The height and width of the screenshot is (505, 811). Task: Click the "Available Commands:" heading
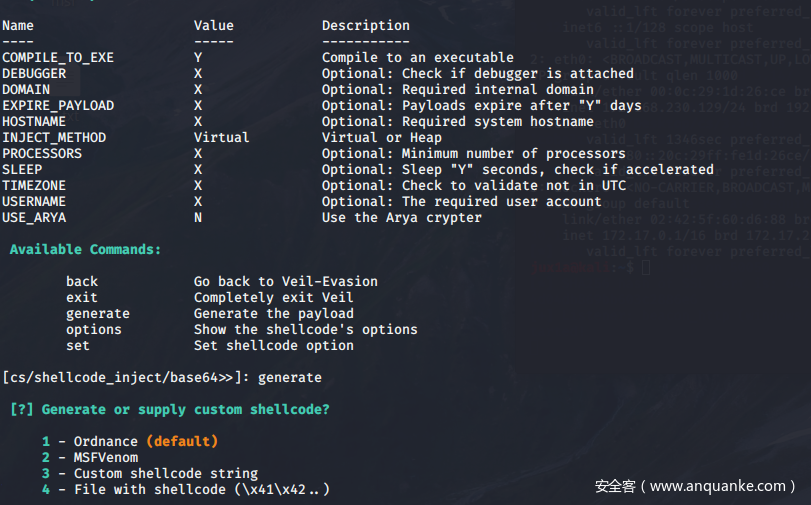85,250
